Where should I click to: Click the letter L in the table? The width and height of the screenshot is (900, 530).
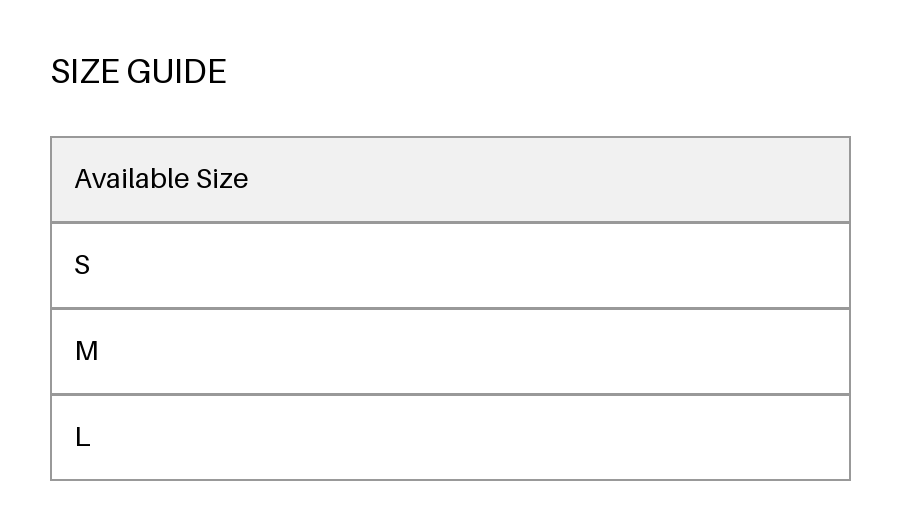(x=83, y=438)
